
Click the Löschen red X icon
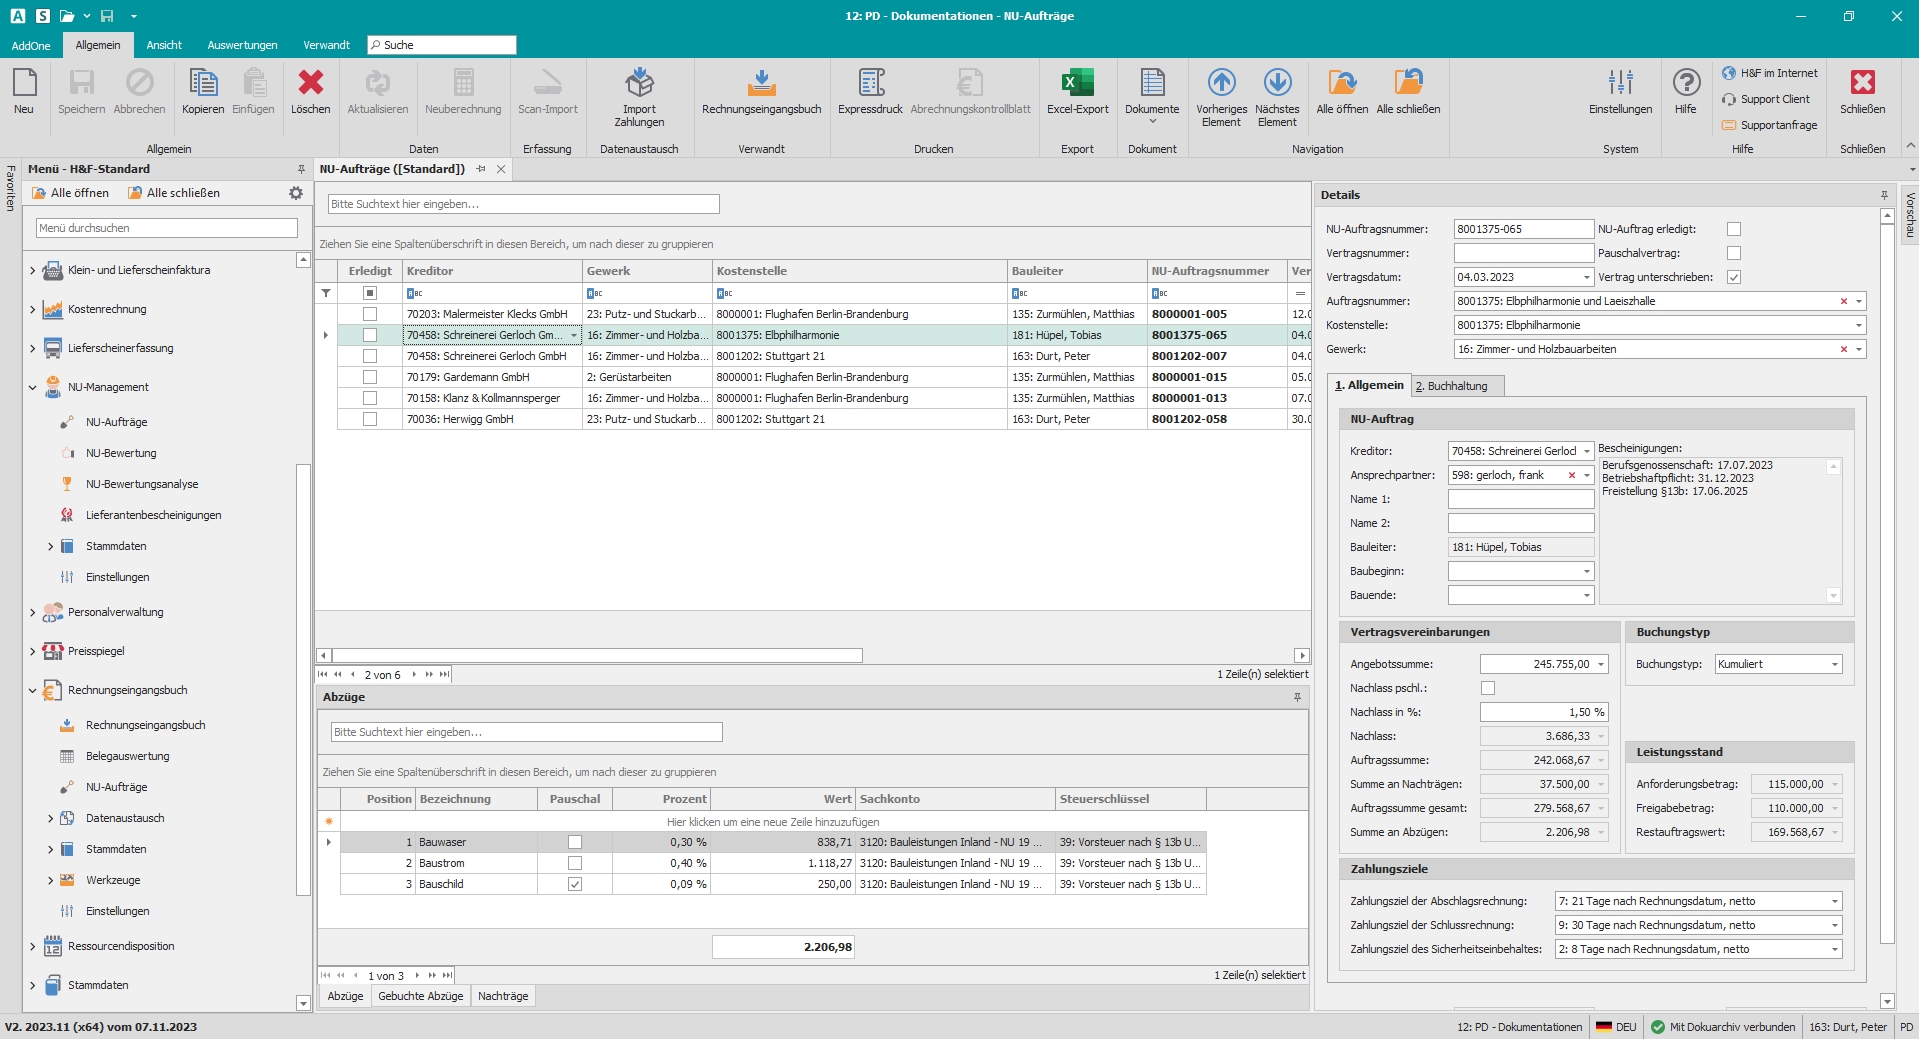click(310, 84)
